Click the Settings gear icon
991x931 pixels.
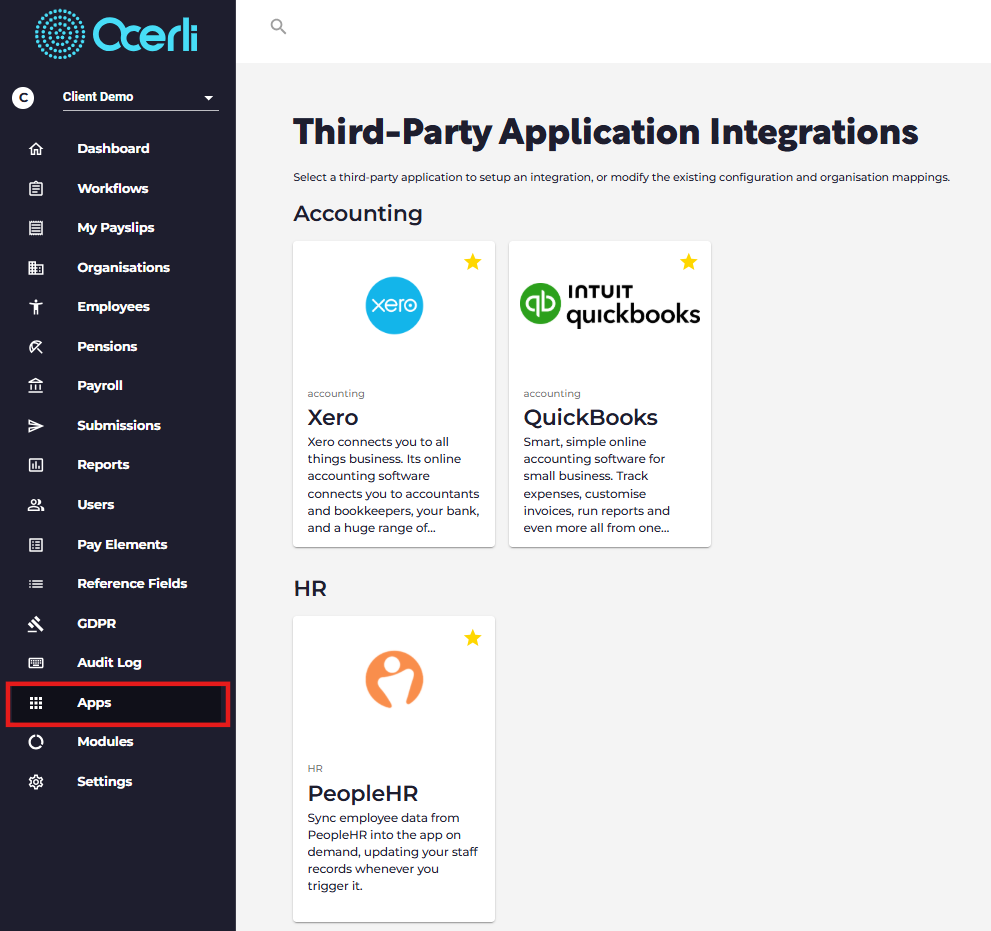[x=36, y=782]
